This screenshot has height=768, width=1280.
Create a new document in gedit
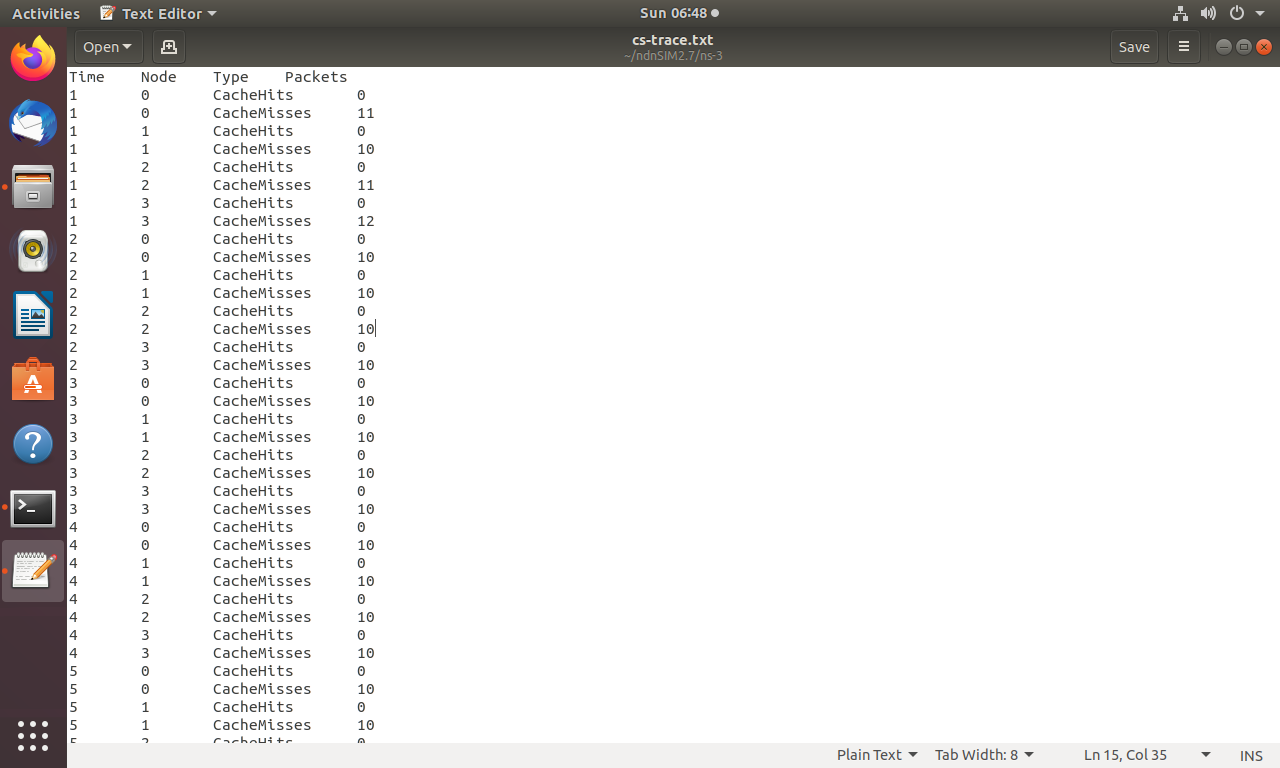(168, 46)
